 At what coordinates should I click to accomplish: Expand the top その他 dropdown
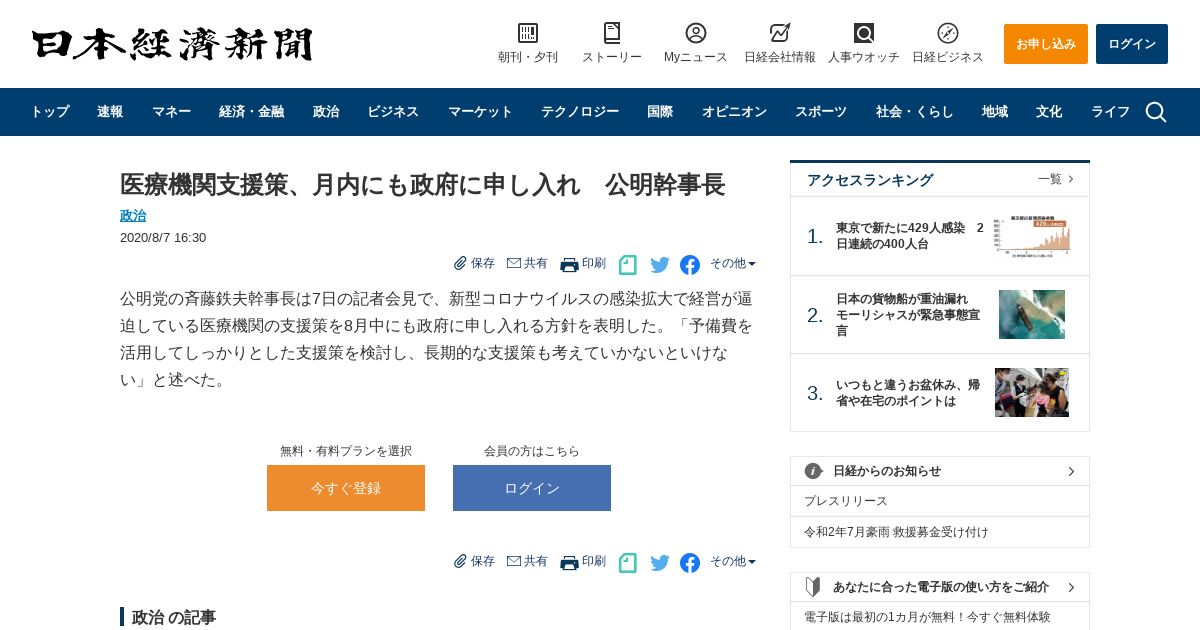733,264
